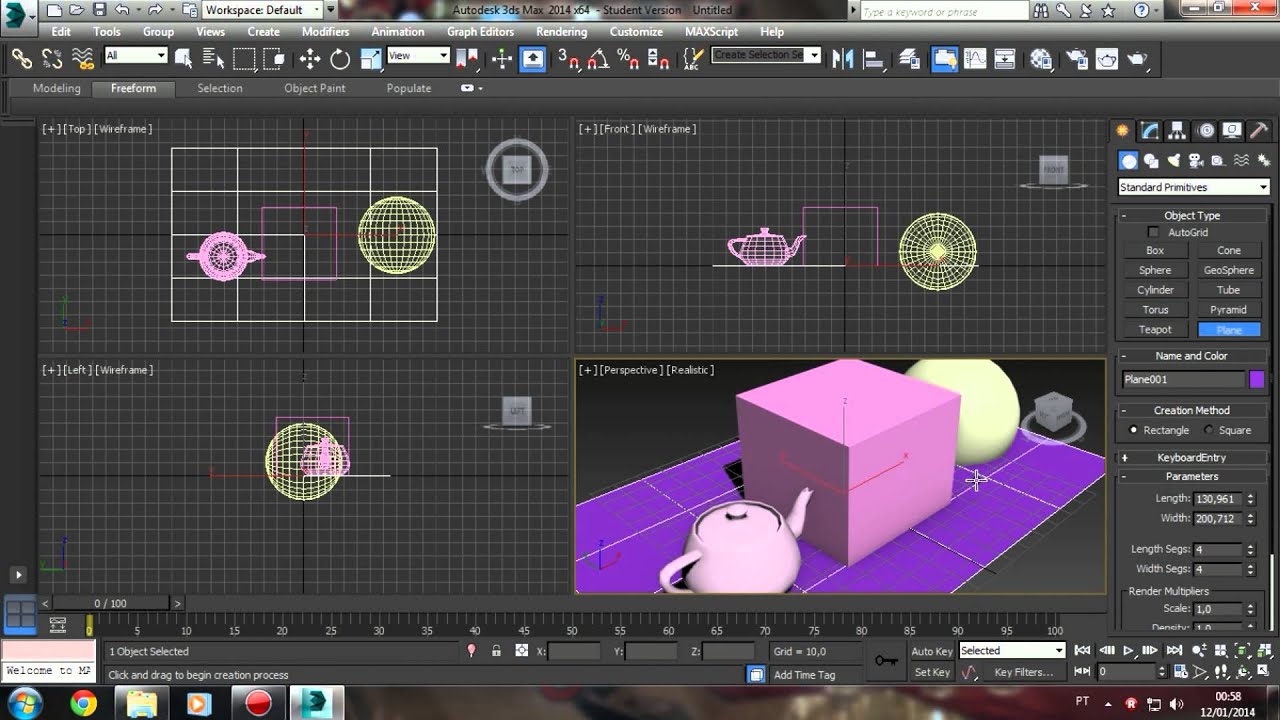Toggle Set Key mode
This screenshot has width=1280, height=720.
(x=932, y=672)
